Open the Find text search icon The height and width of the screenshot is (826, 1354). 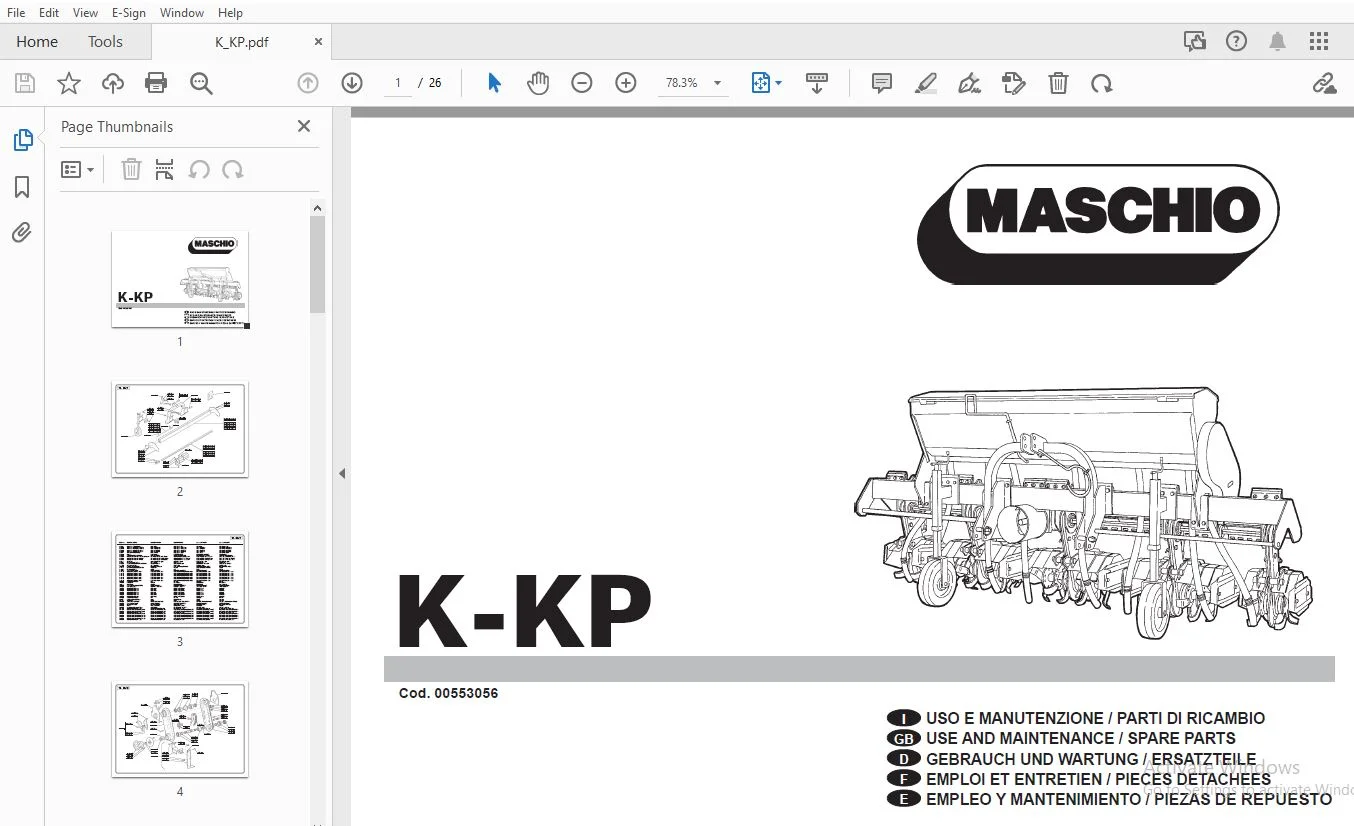tap(201, 83)
